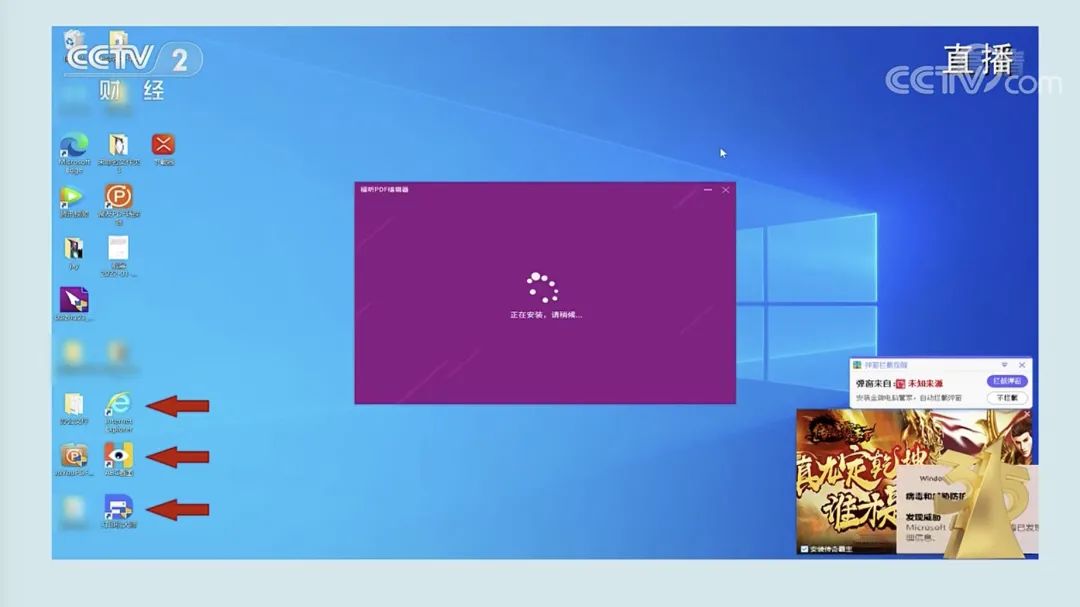Image resolution: width=1080 pixels, height=607 pixels.
Task: Open the orange P PDF icon in left column
Action: pyautogui.click(x=74, y=456)
